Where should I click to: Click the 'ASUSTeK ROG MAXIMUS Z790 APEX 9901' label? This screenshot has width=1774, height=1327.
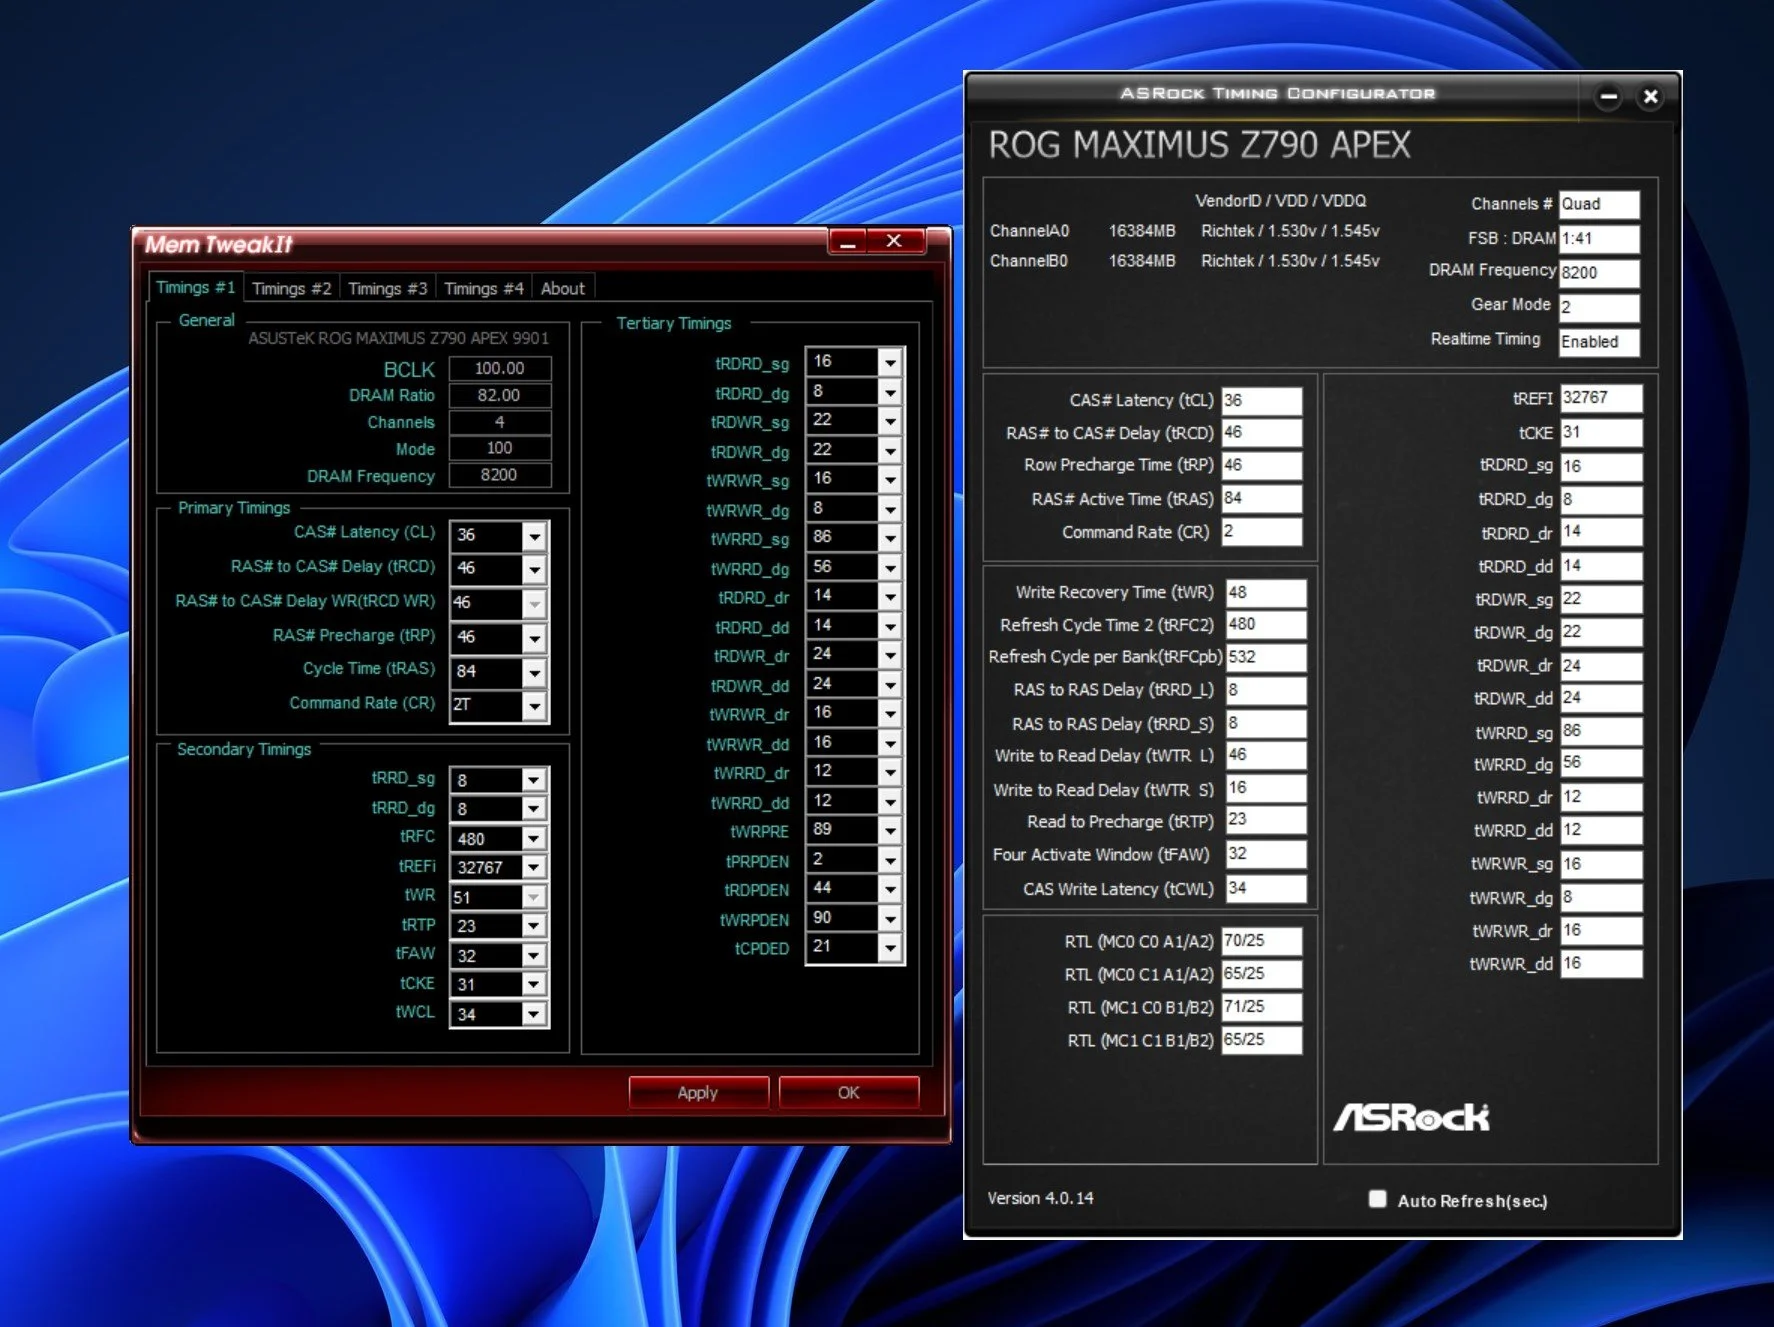click(399, 338)
